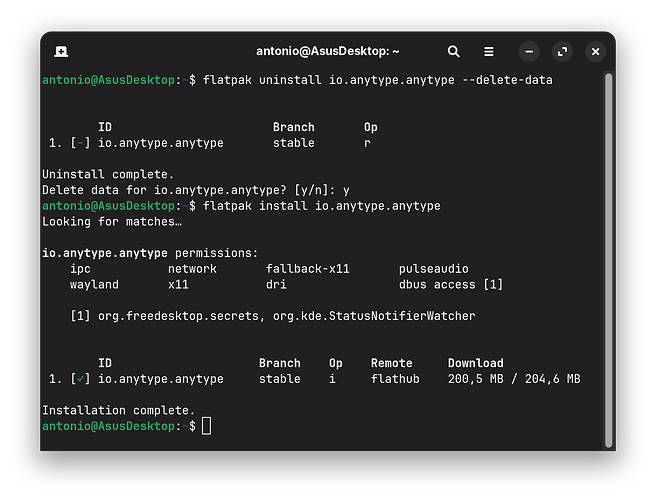Click the 'dbus access [1]' permission
The image size is (655, 500).
[451, 284]
